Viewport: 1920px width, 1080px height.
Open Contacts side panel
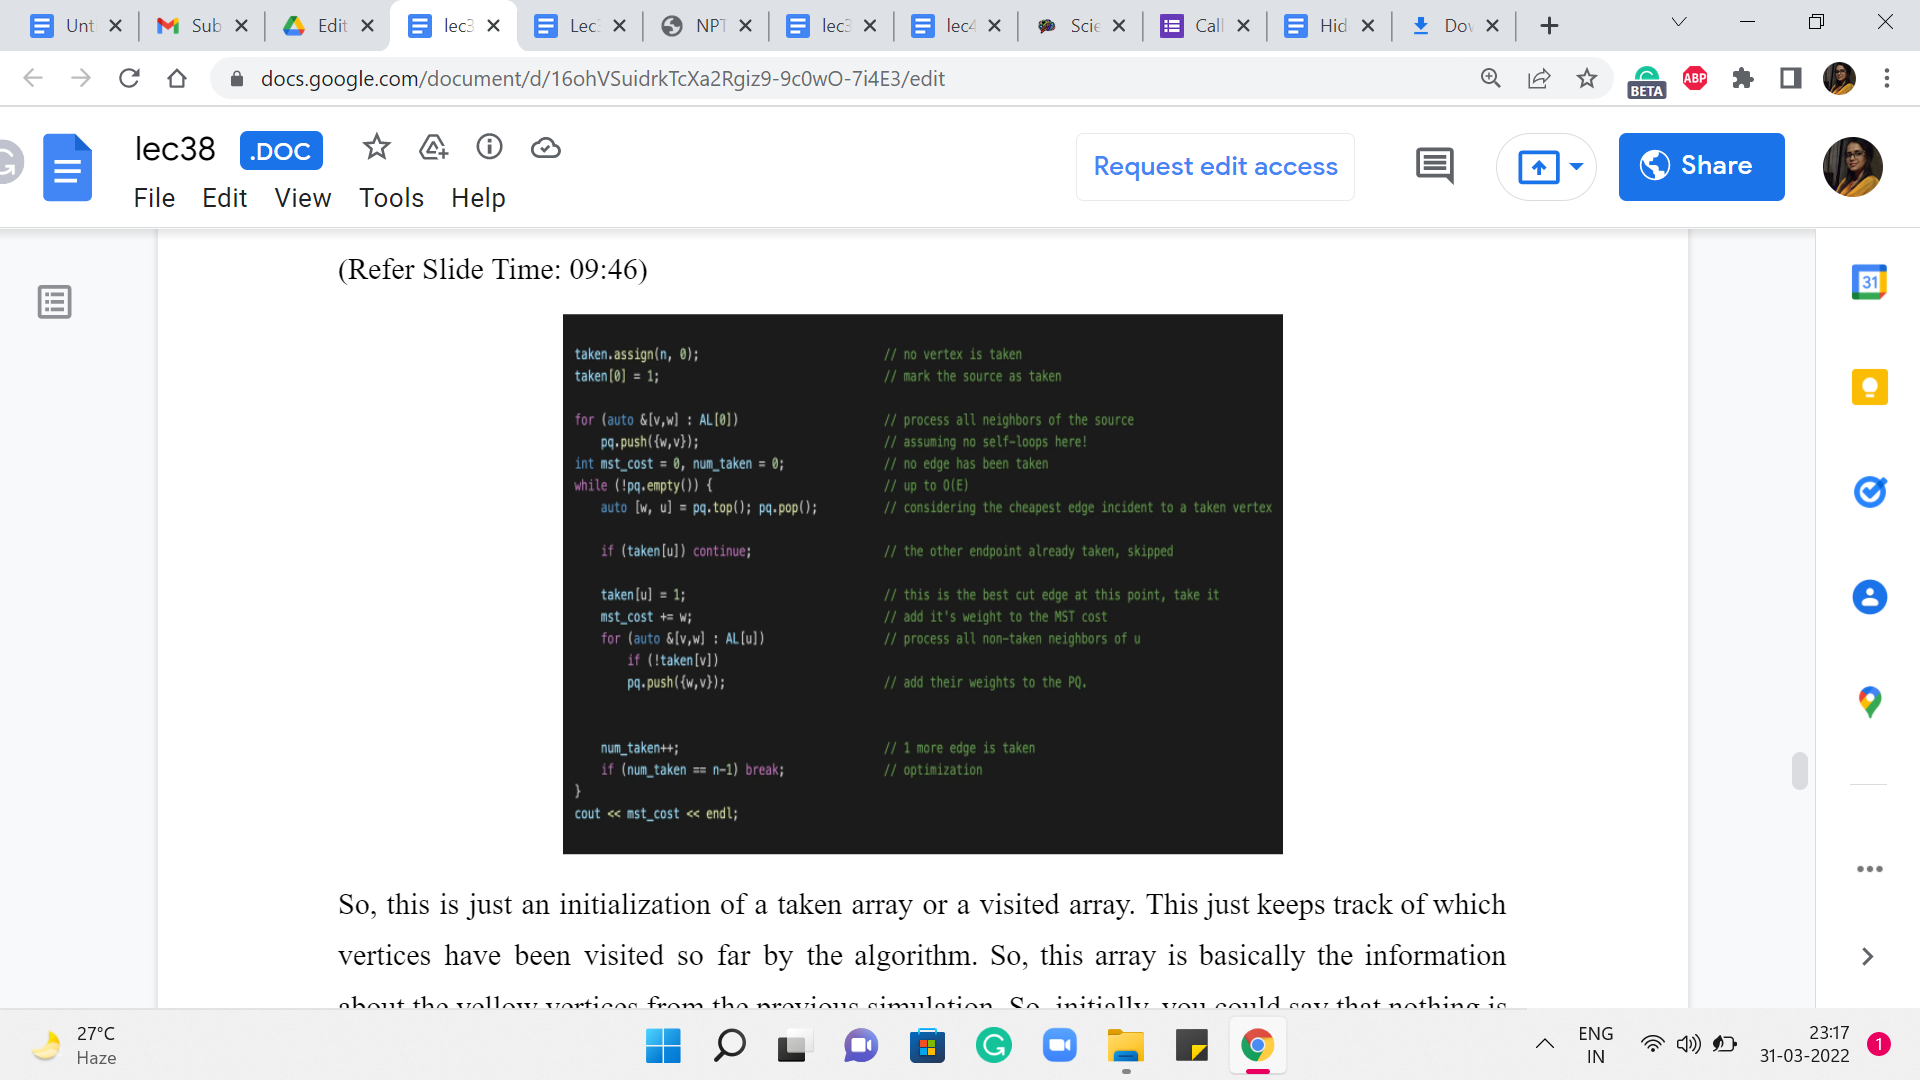[x=1868, y=597]
